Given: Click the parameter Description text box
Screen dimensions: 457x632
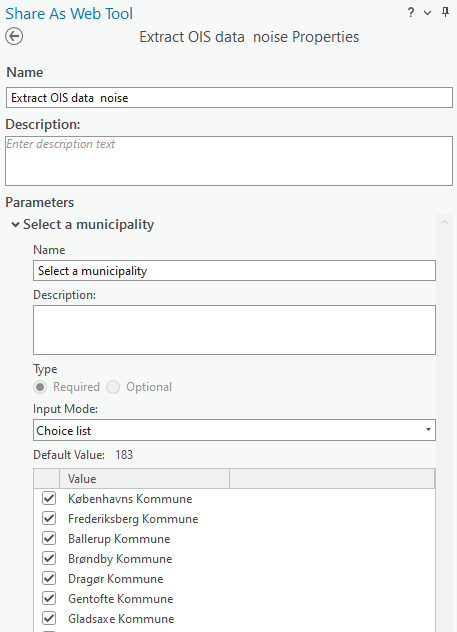Looking at the screenshot, I should 234,330.
